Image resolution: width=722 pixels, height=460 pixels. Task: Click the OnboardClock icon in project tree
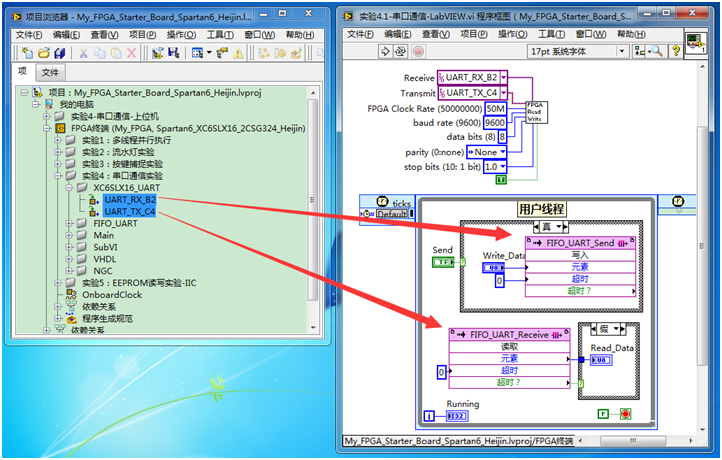pos(71,294)
